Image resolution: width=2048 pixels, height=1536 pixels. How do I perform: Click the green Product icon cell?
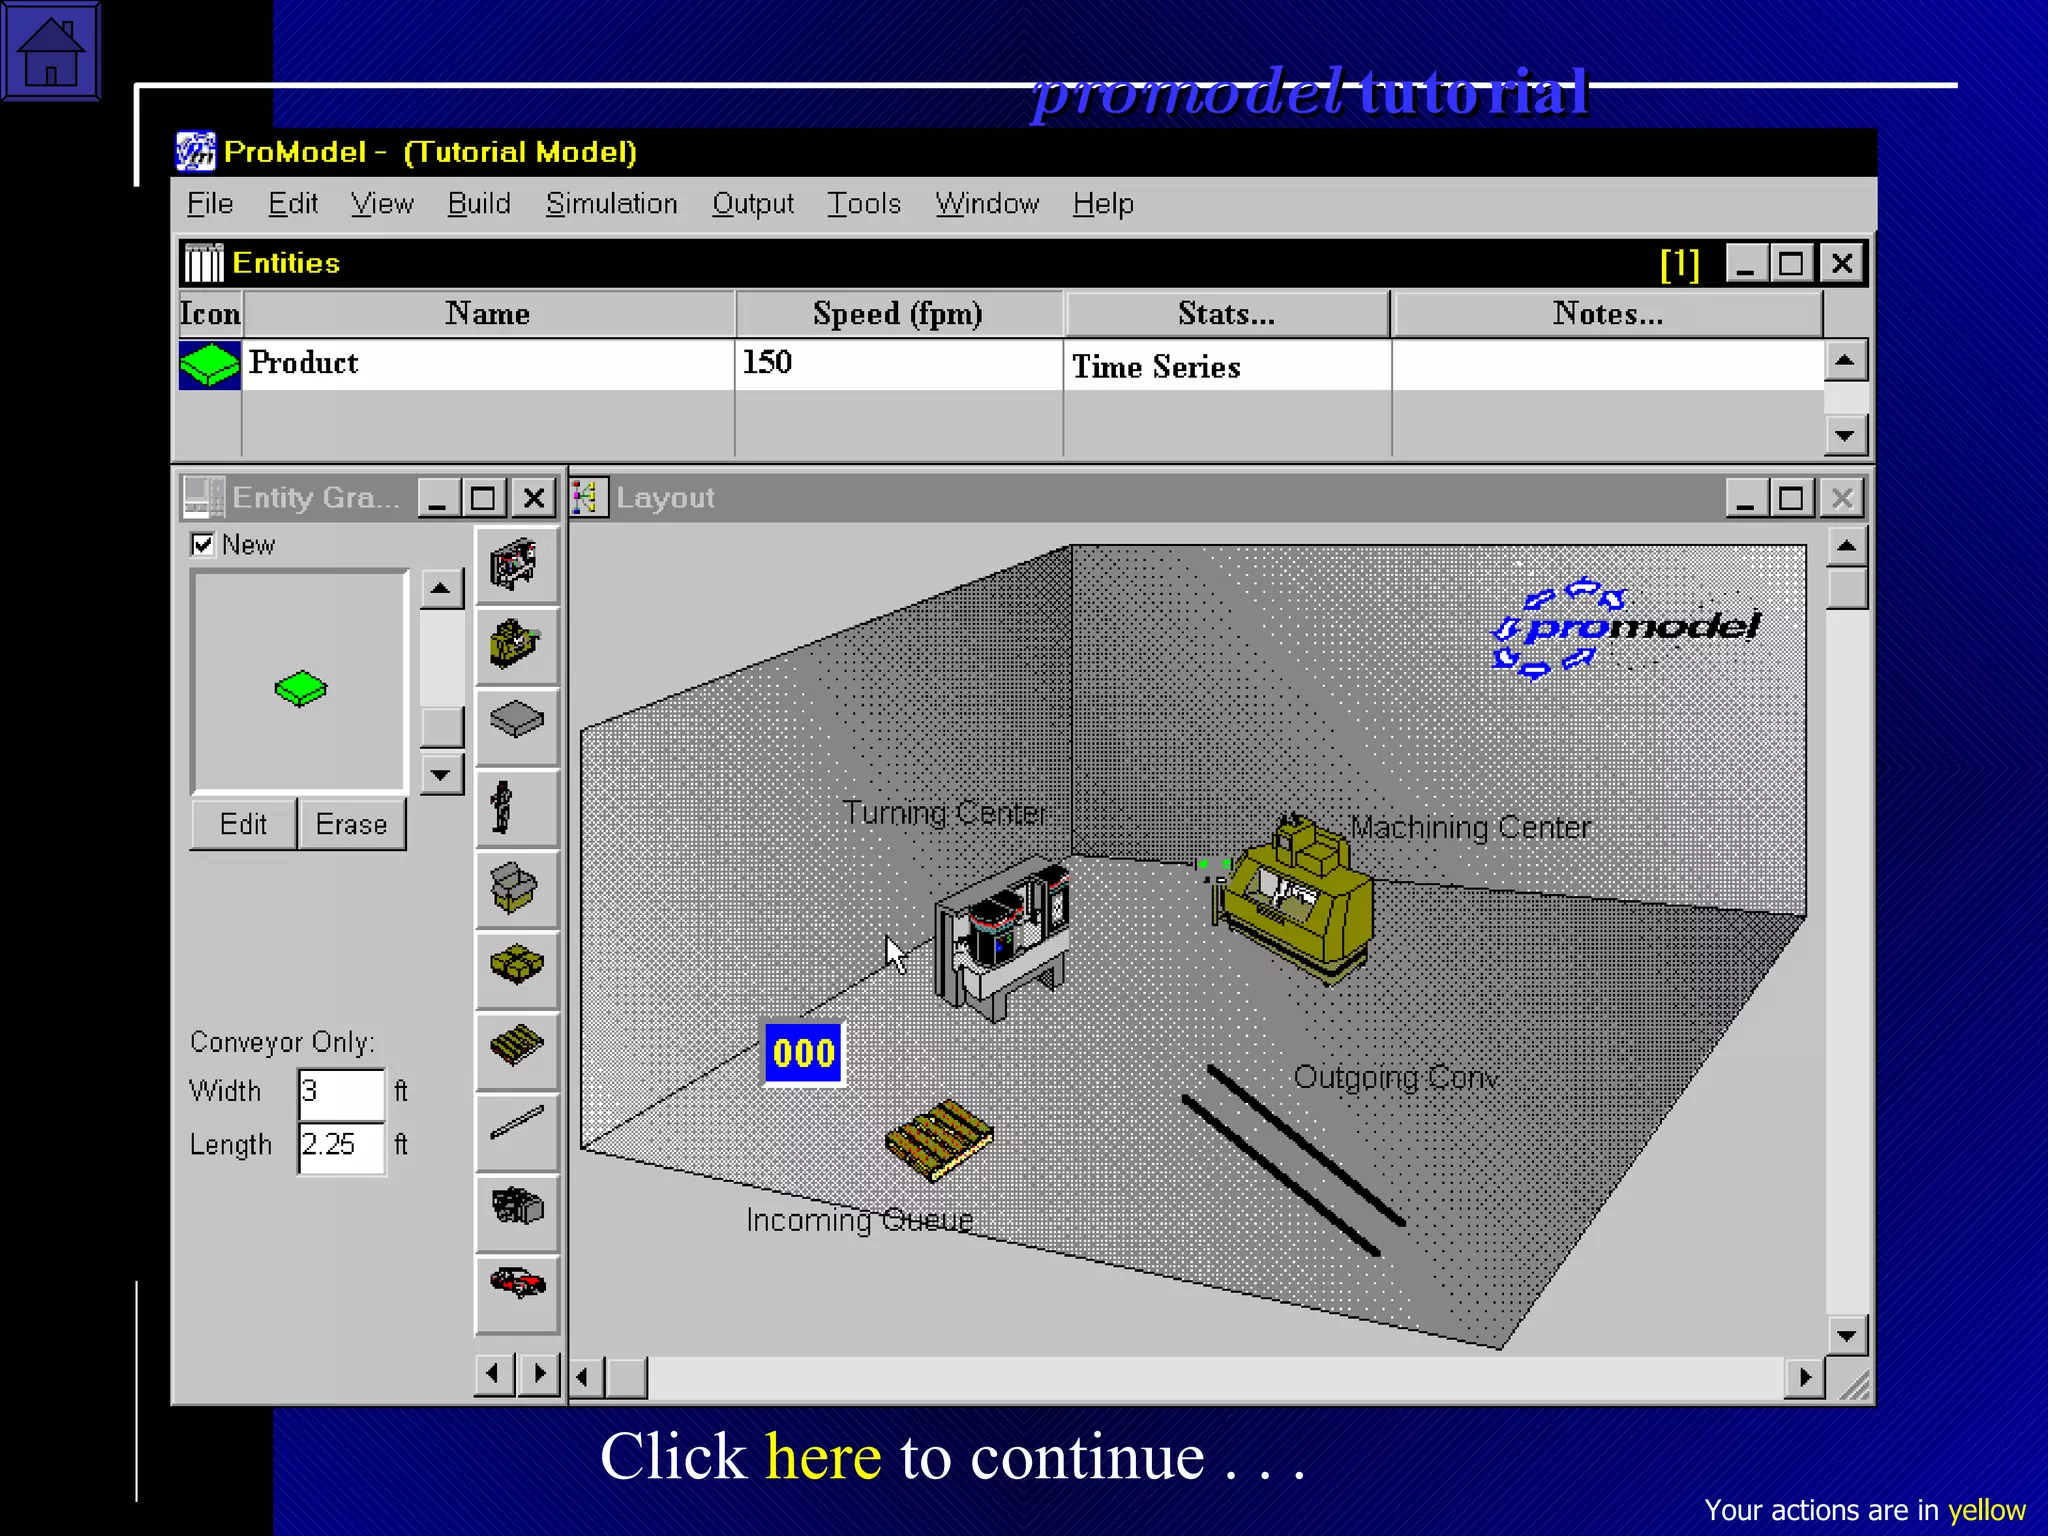tap(209, 365)
